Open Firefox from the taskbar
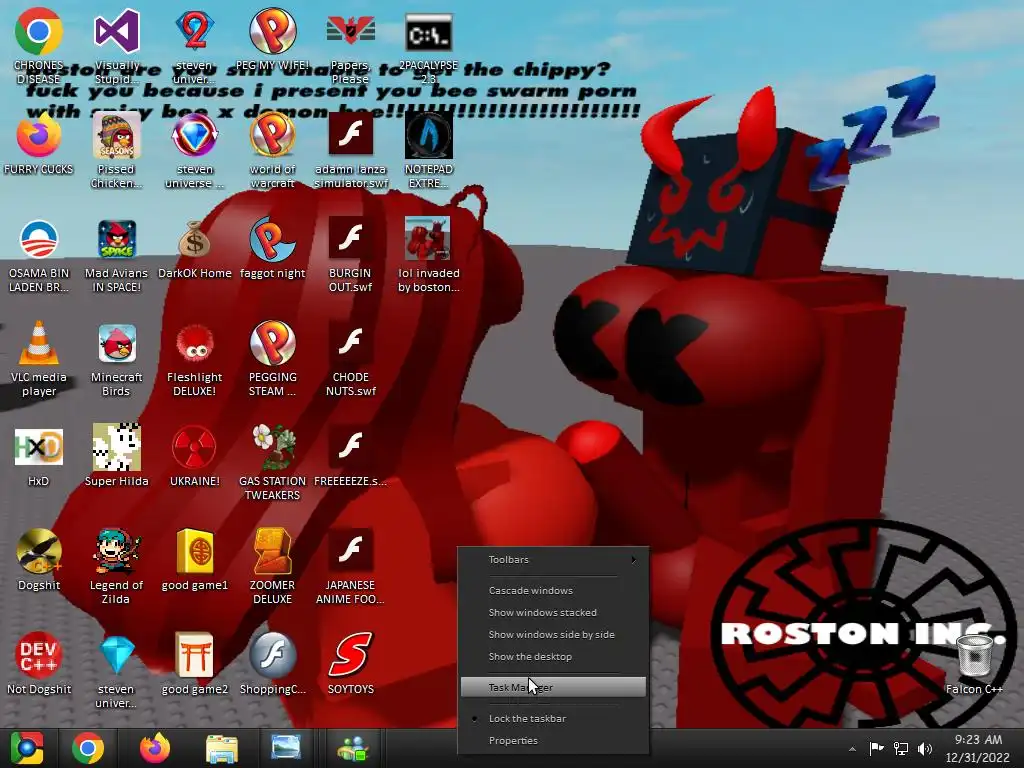1024x768 pixels. 155,748
